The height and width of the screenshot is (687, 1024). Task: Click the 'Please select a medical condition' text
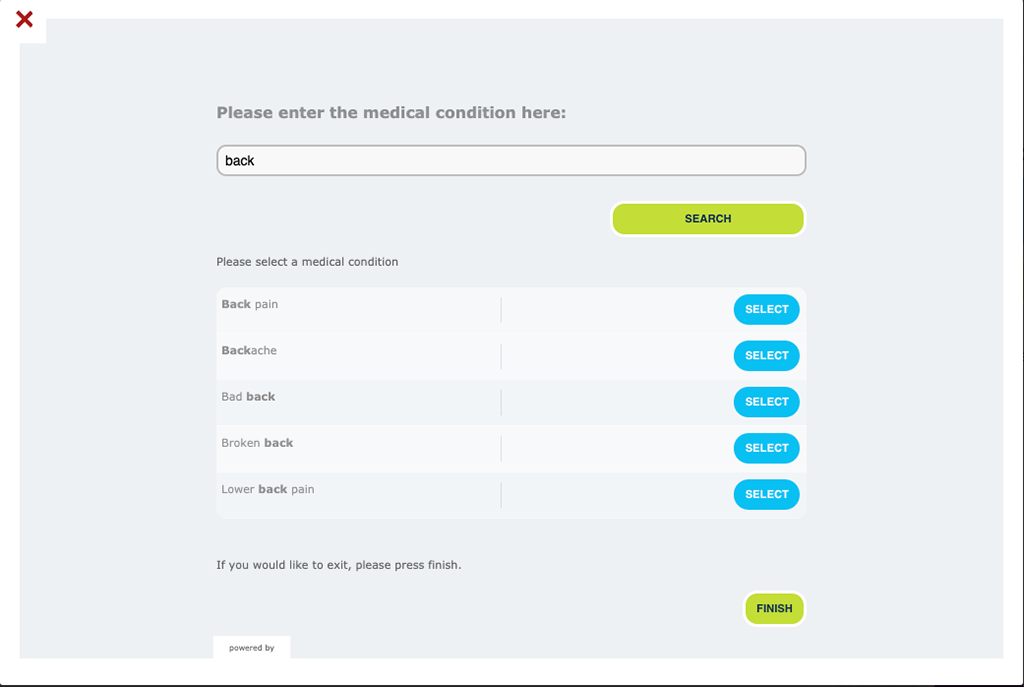tap(307, 262)
